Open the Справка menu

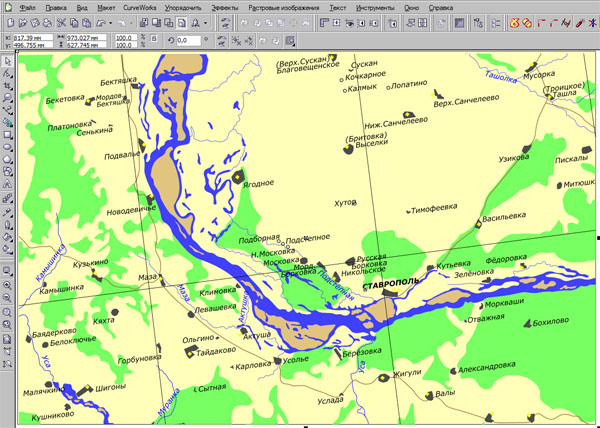tap(440, 7)
